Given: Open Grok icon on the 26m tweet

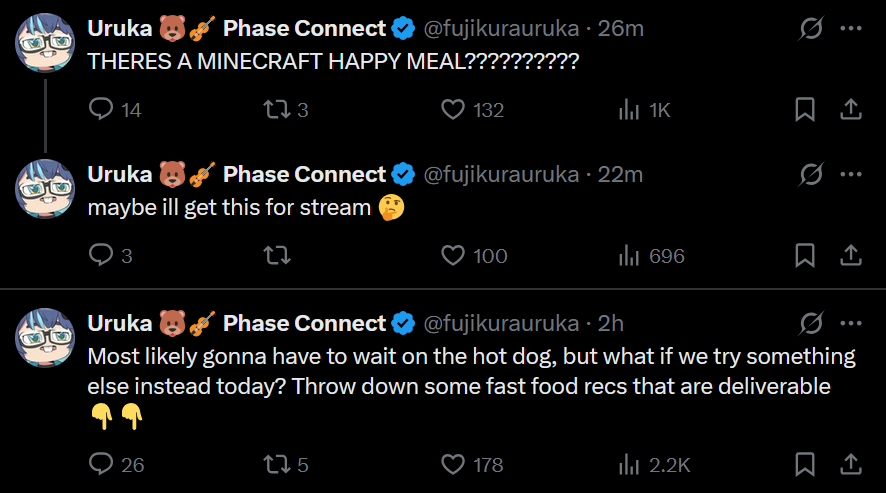Looking at the screenshot, I should [811, 28].
